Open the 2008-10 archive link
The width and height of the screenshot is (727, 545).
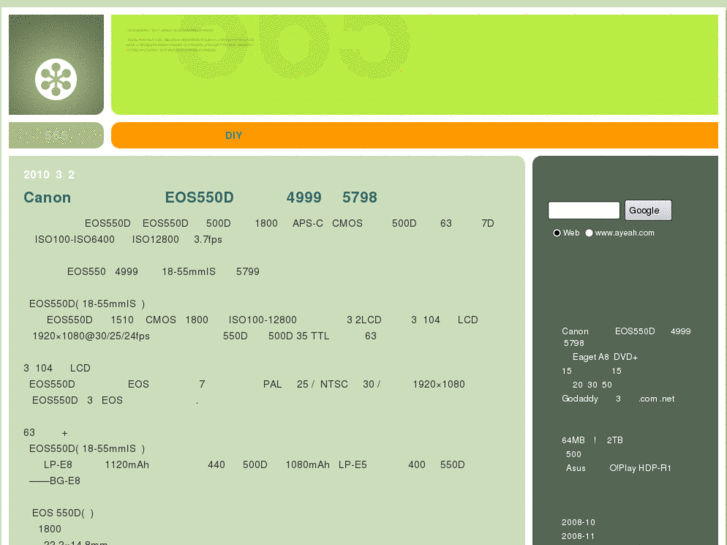tap(578, 522)
